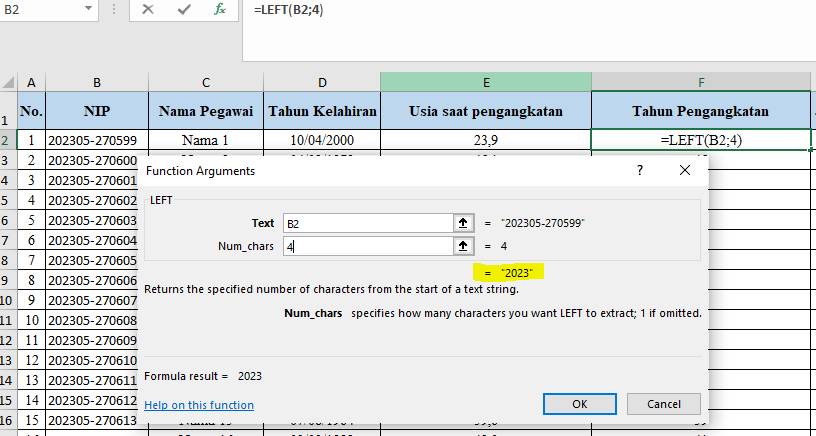
Task: Select cell with NIP 202305-270608
Action: click(x=93, y=320)
